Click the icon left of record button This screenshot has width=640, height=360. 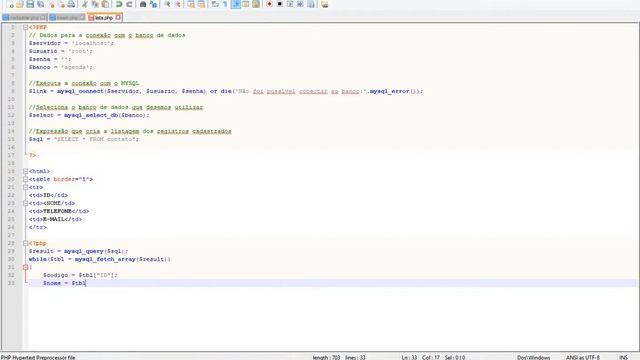click(x=256, y=4)
